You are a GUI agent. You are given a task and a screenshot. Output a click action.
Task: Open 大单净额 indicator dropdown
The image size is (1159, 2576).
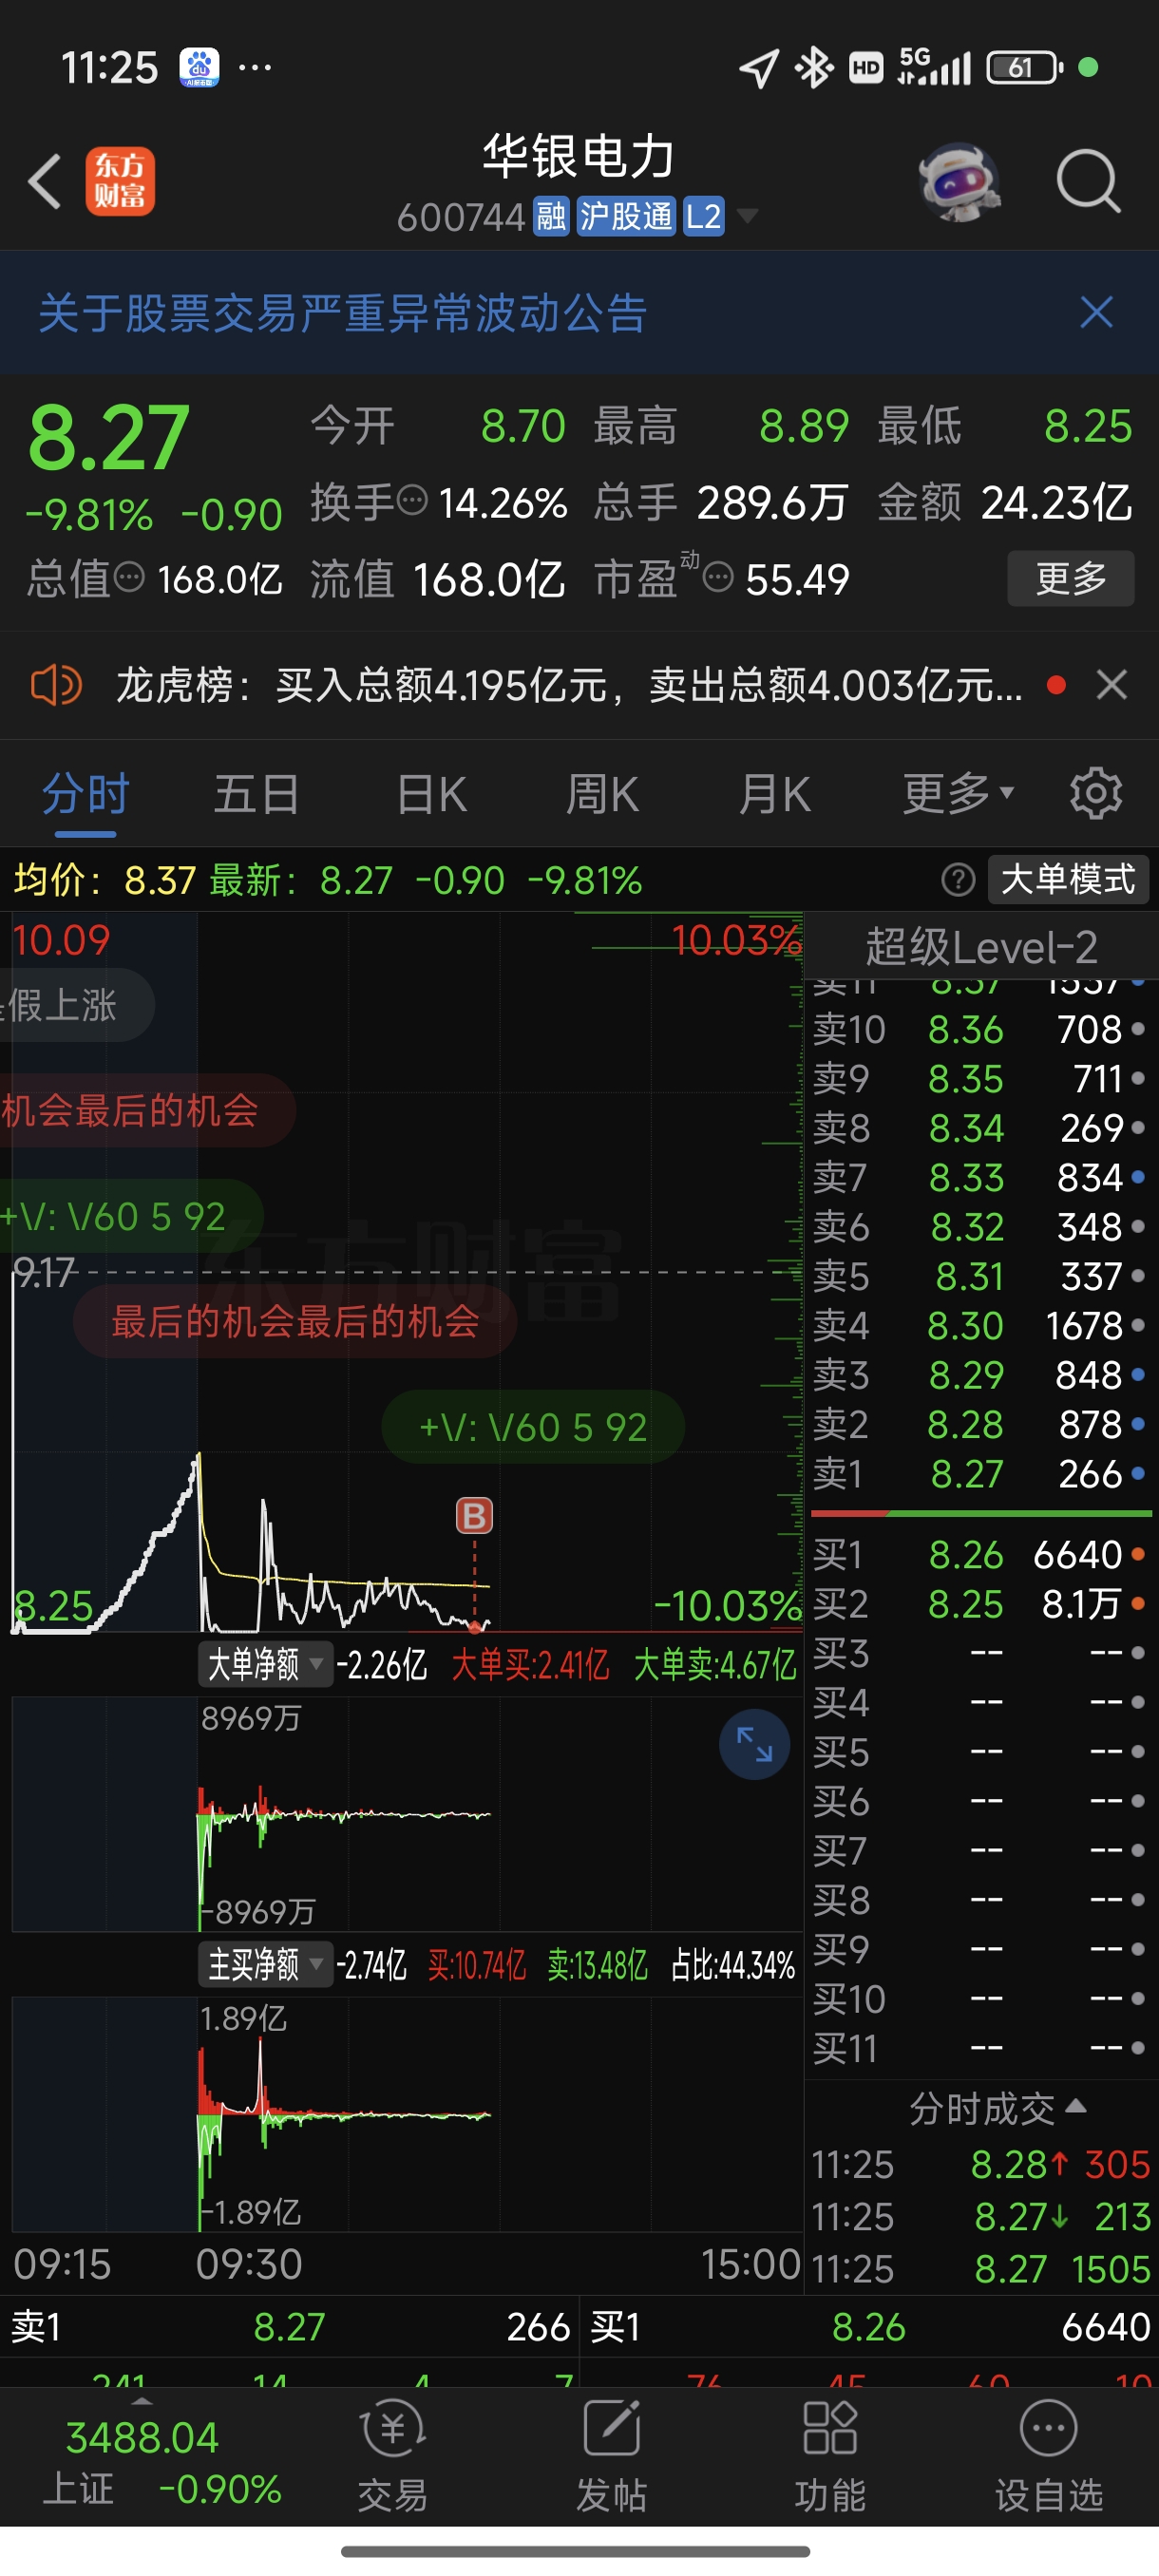pyautogui.click(x=264, y=1664)
